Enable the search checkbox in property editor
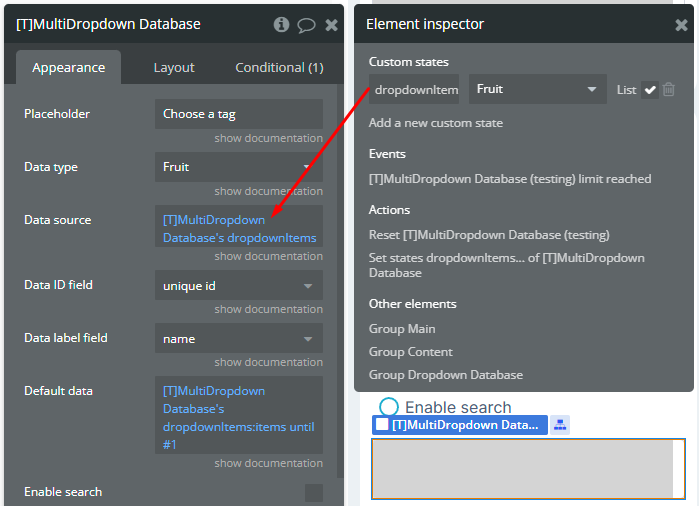Screen dimensions: 699x506 point(314,492)
